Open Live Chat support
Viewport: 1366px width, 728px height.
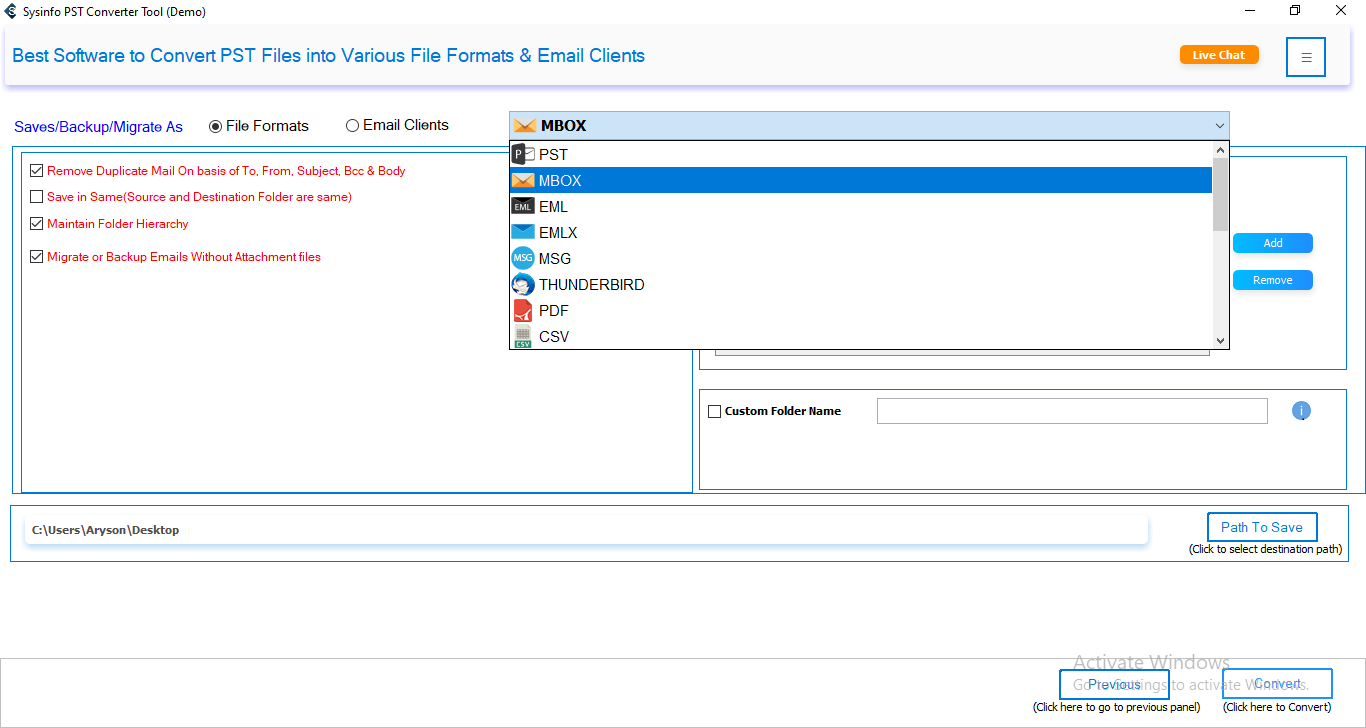tap(1219, 55)
